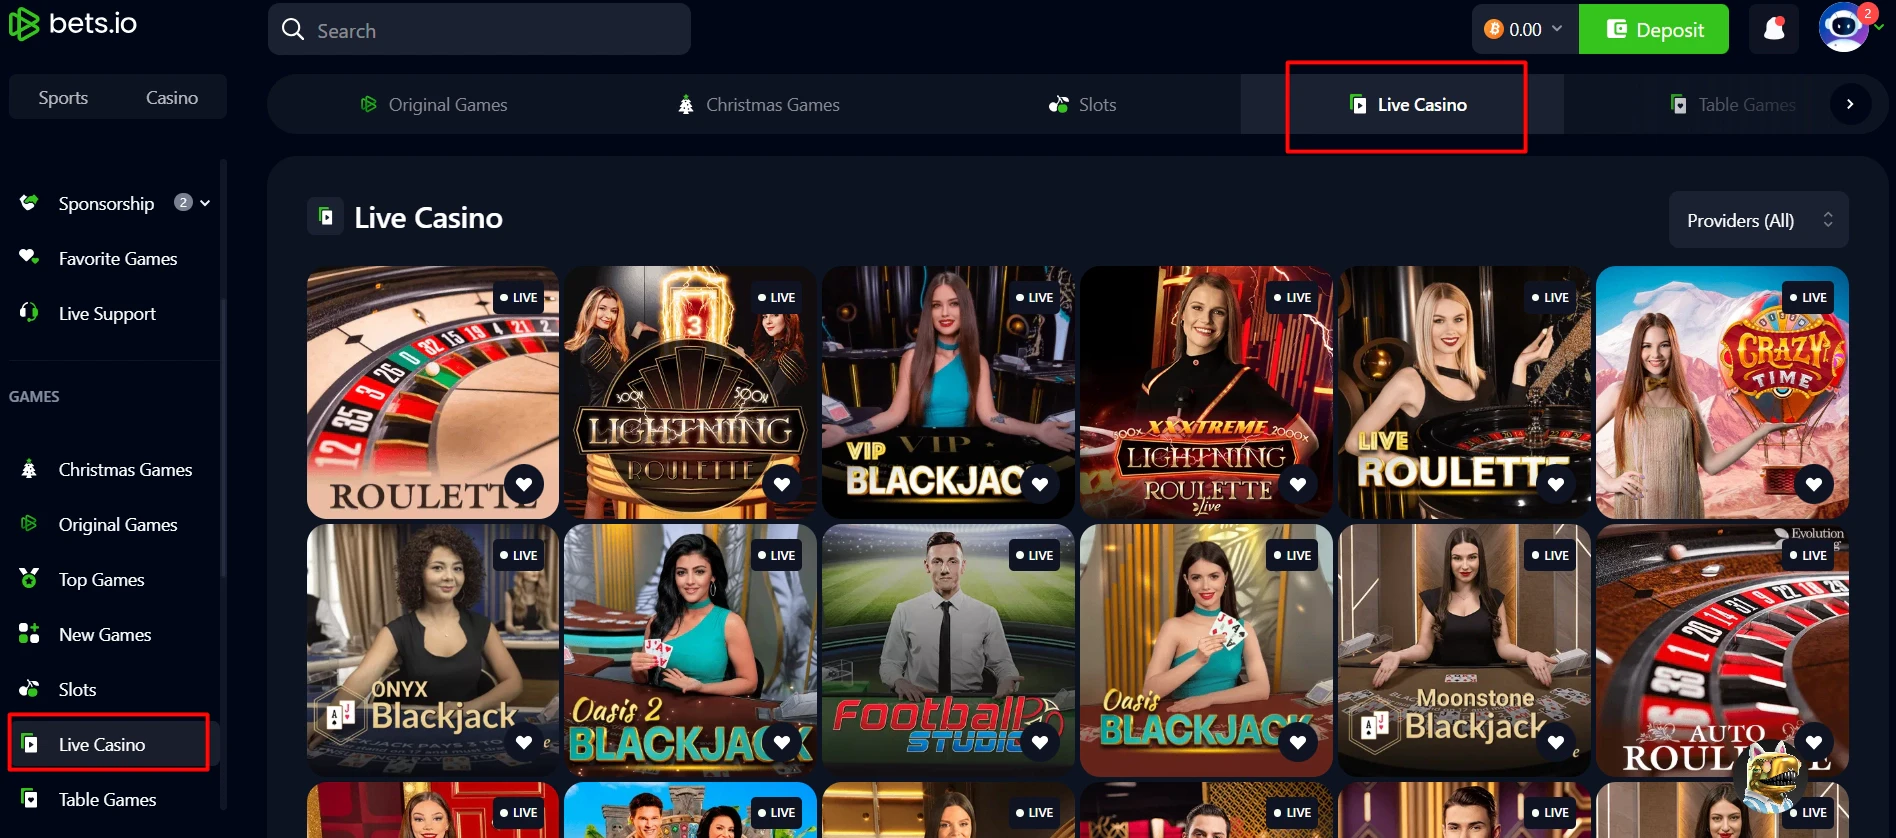Screen dimensions: 1896x838
Task: Click the Search input field
Action: coord(479,29)
